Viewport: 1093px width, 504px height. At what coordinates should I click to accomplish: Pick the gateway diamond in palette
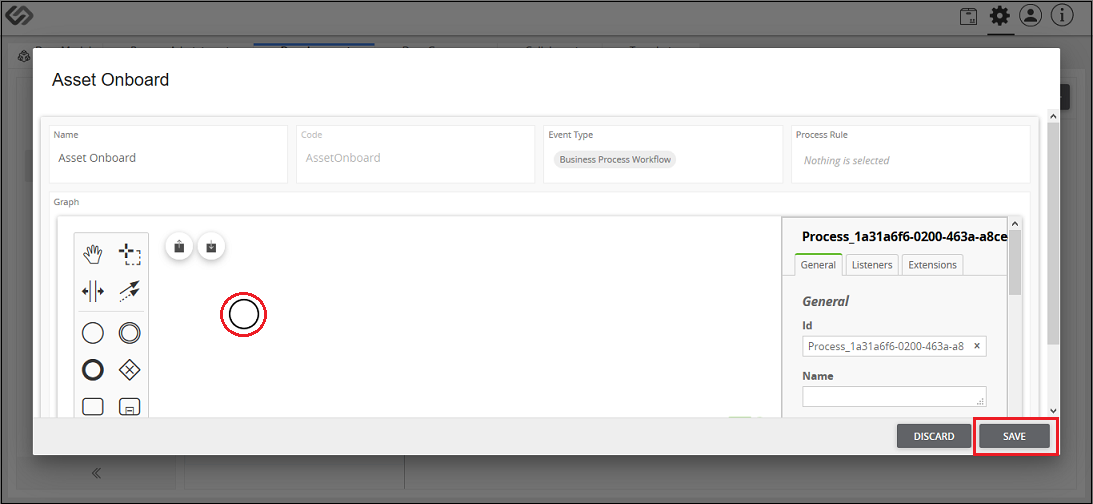(x=129, y=370)
